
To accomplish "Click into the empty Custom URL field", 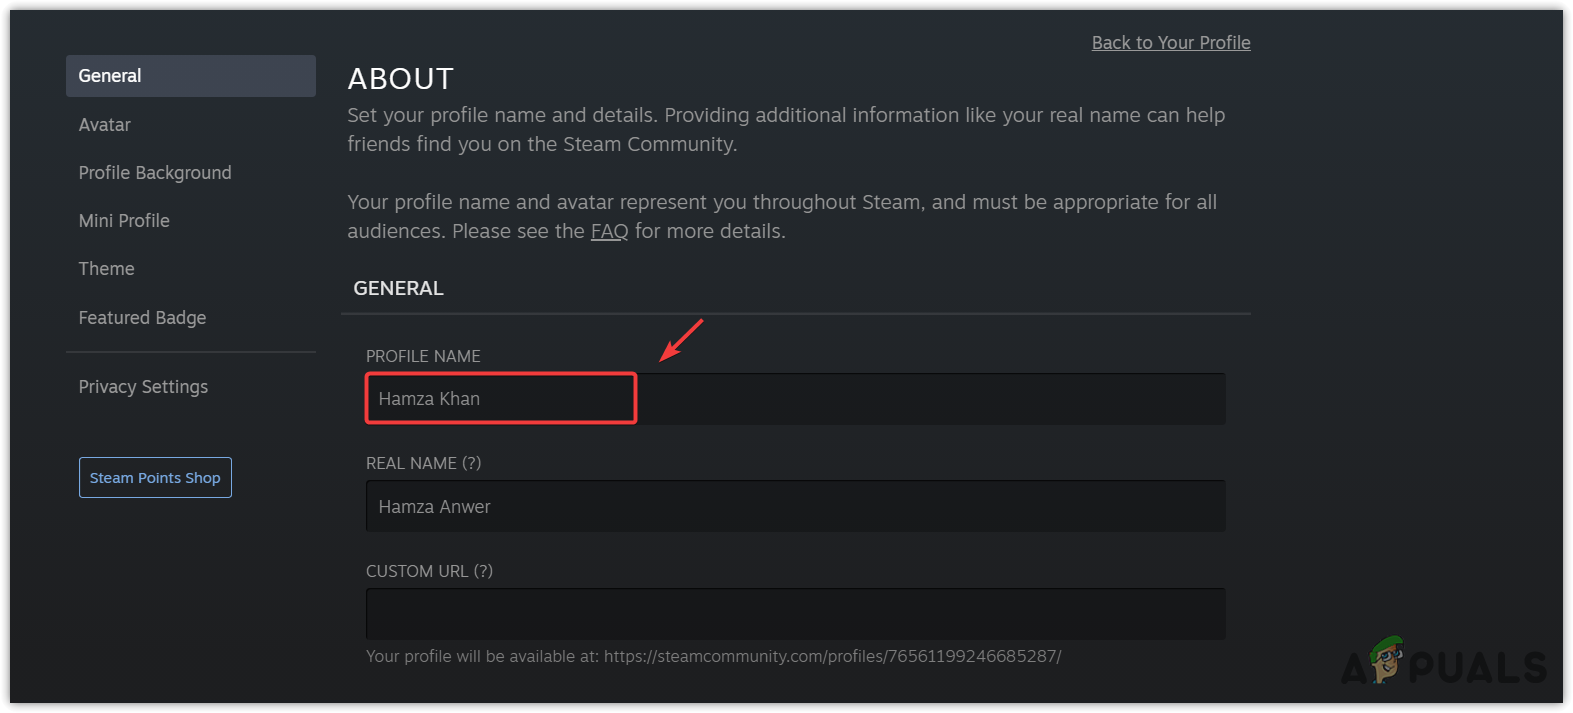I will (x=795, y=614).
